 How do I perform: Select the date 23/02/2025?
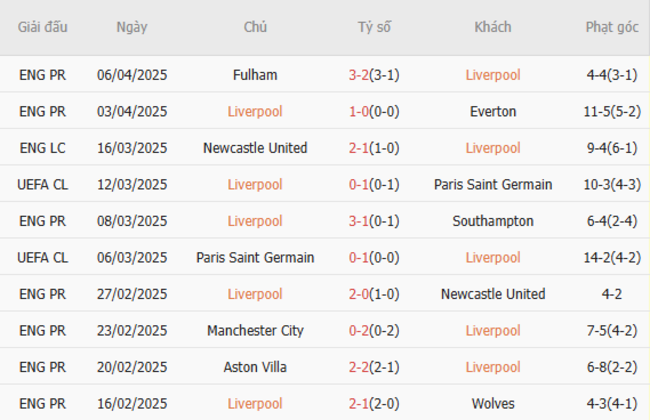(132, 331)
